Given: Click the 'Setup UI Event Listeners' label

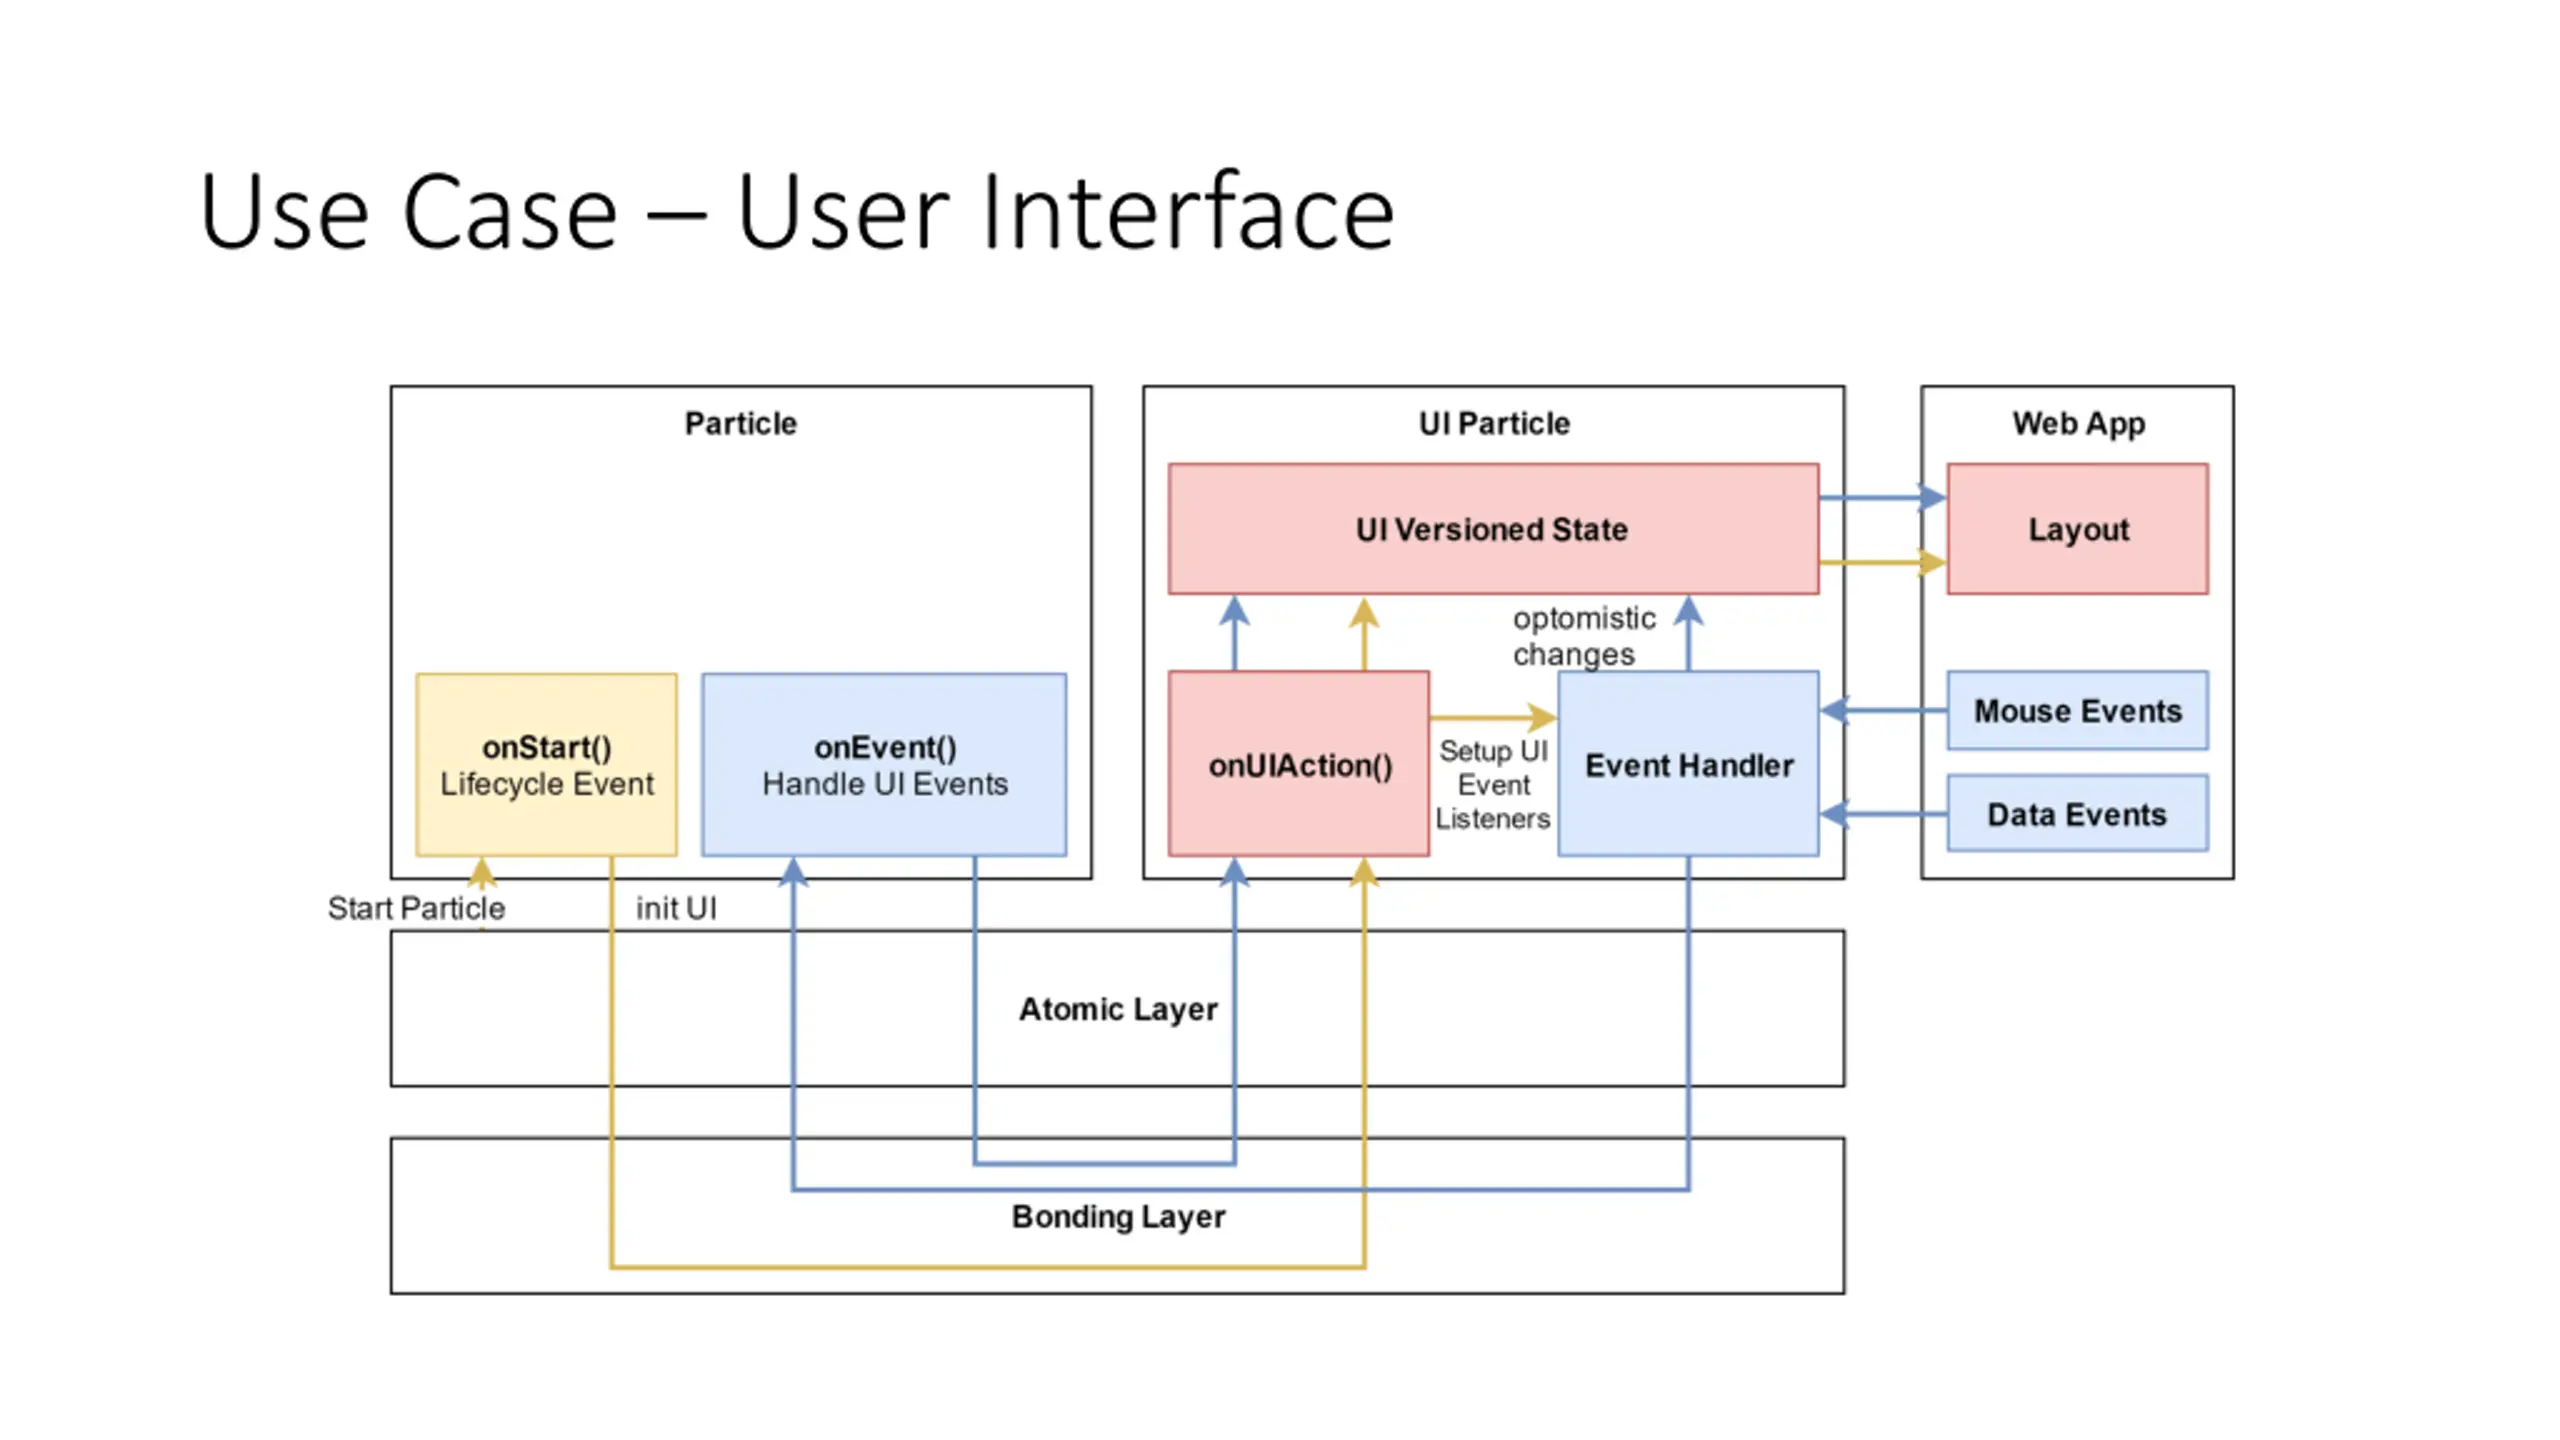Looking at the screenshot, I should [1493, 785].
